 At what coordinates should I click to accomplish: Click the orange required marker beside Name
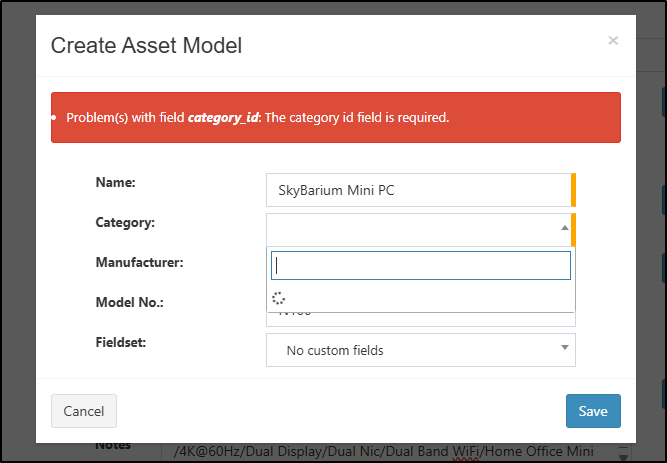coord(573,190)
